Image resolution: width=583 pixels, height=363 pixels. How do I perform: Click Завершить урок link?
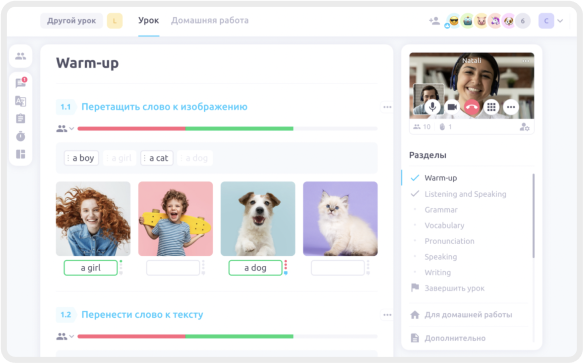(454, 288)
